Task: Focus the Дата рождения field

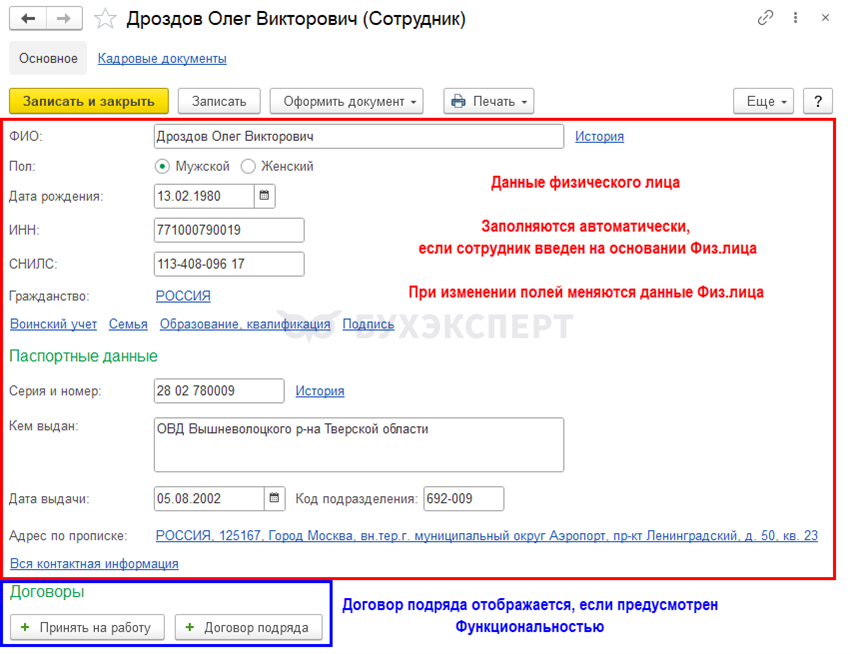Action: coord(204,196)
